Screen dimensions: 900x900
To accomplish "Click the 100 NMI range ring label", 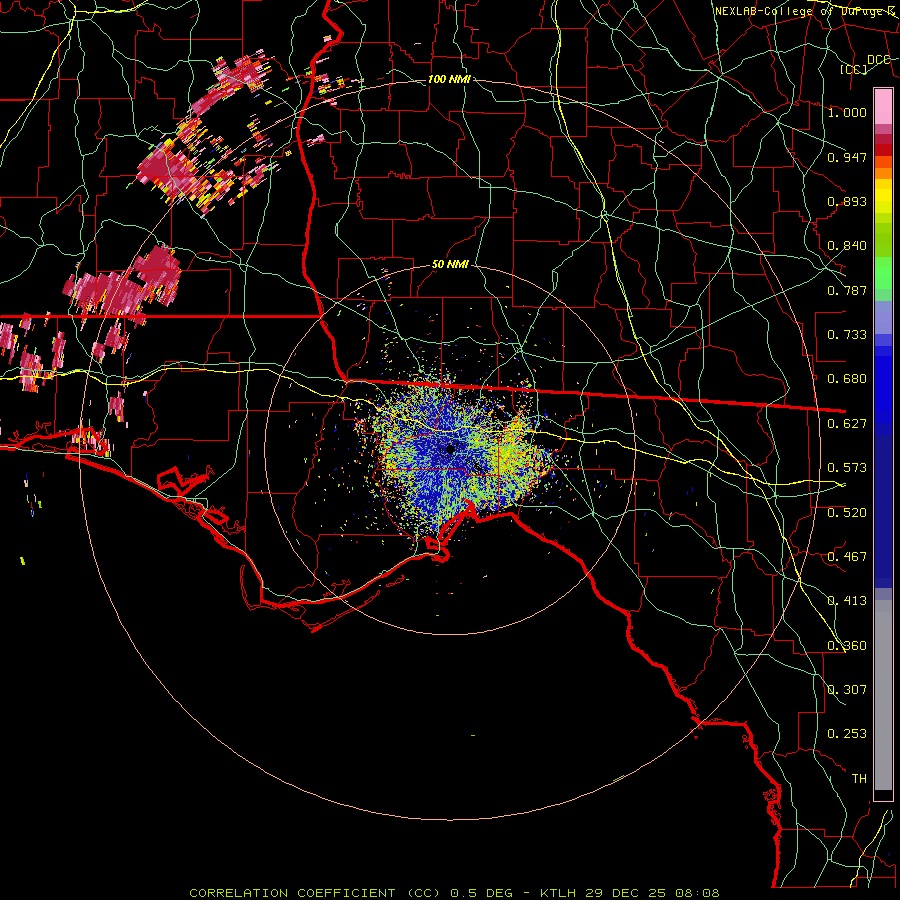I will [x=449, y=79].
